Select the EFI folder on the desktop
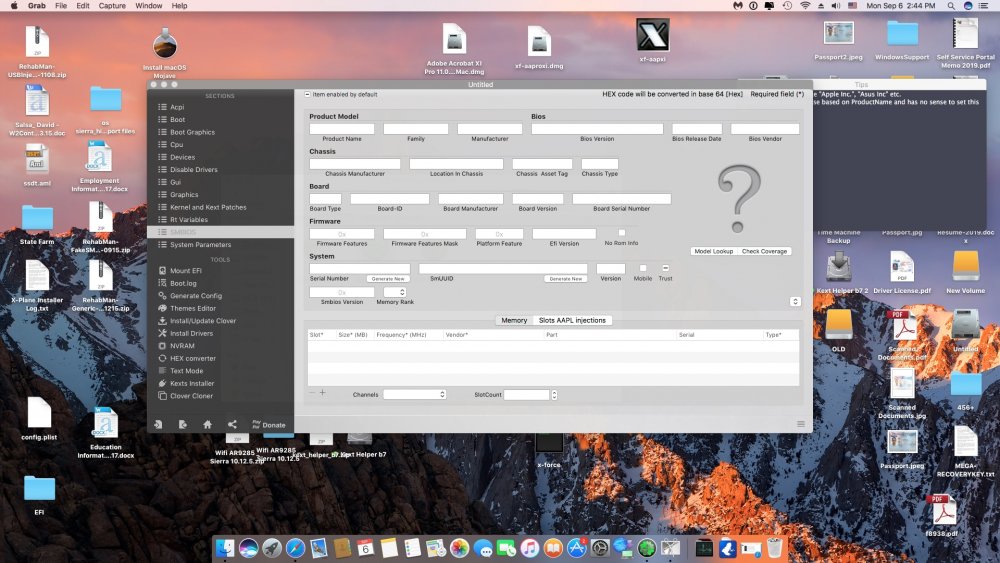Image resolution: width=1000 pixels, height=563 pixels. point(39,494)
